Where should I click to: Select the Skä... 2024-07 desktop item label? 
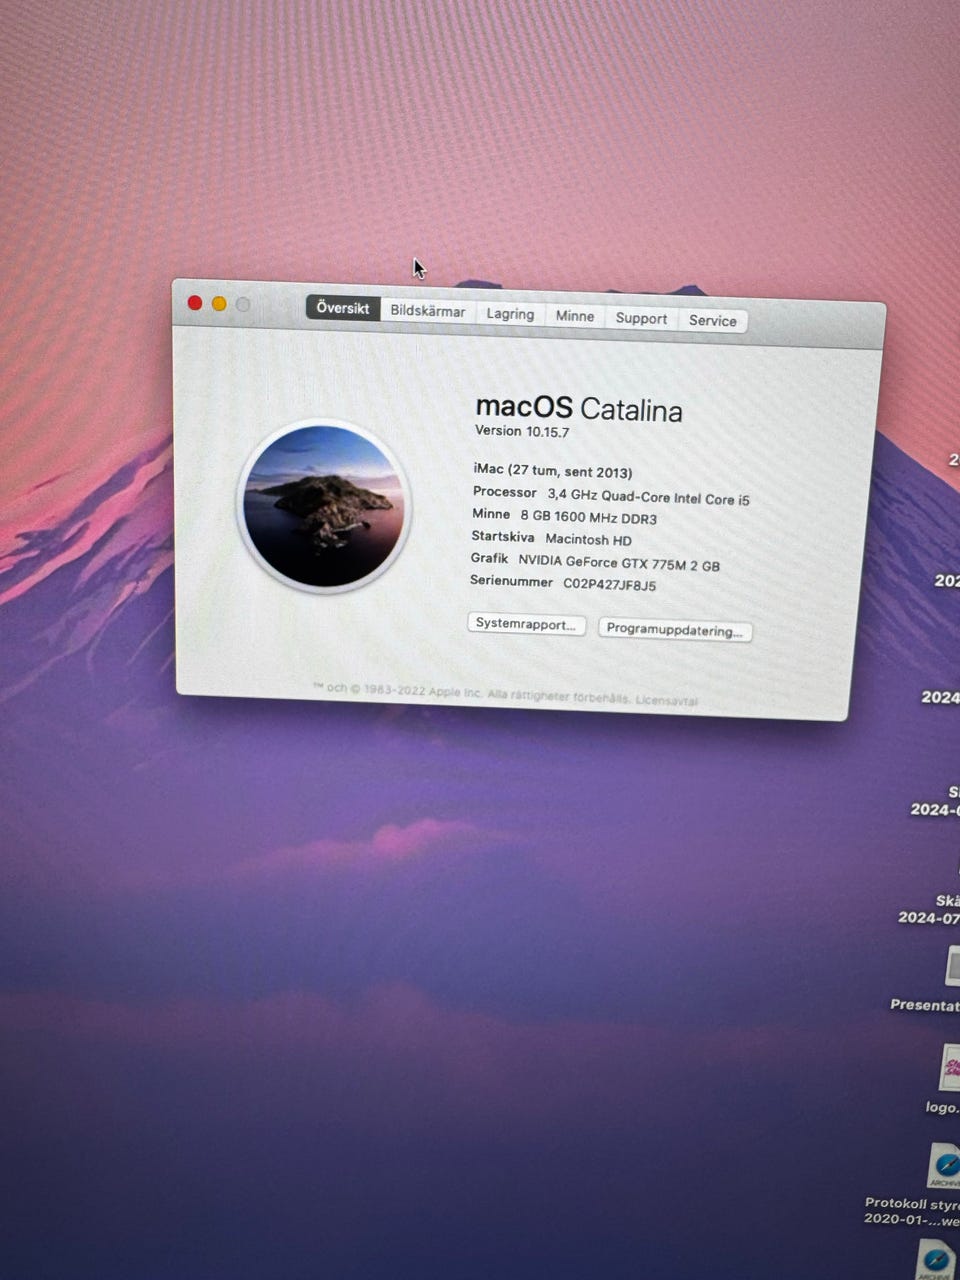coord(930,909)
